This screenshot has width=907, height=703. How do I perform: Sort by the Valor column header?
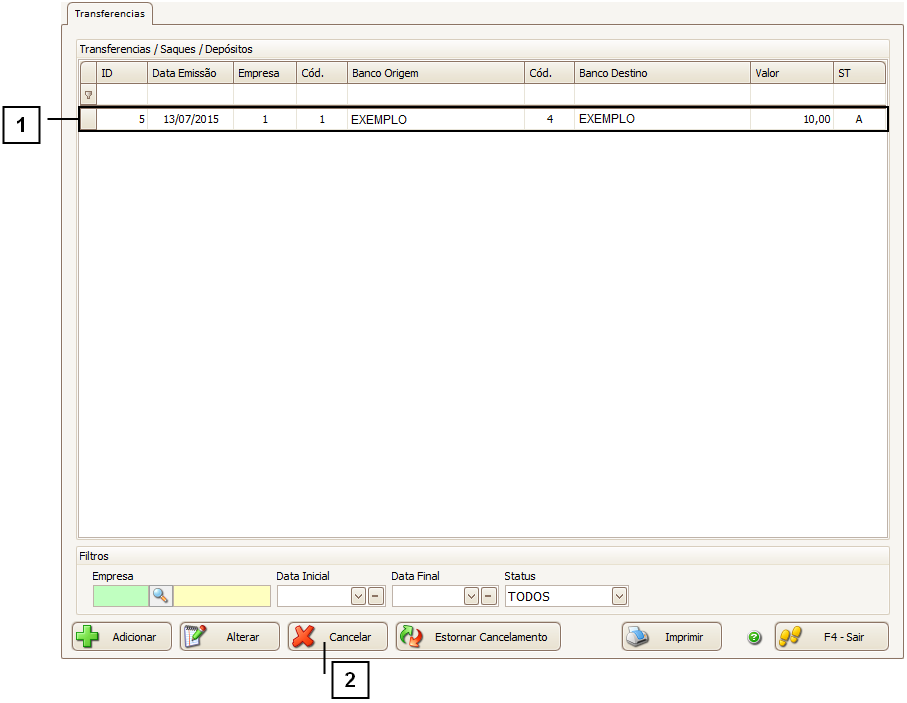click(x=791, y=73)
